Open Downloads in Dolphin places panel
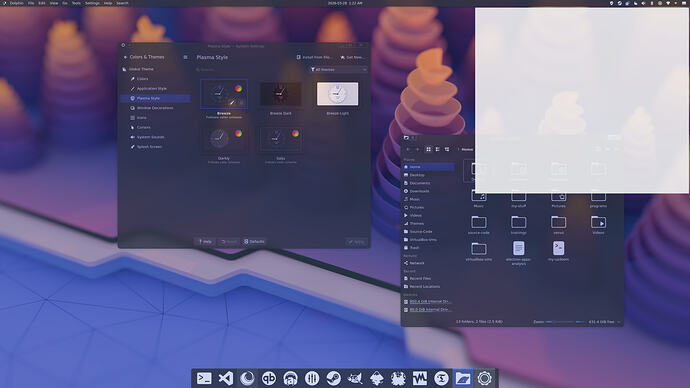690x388 pixels. pos(428,191)
